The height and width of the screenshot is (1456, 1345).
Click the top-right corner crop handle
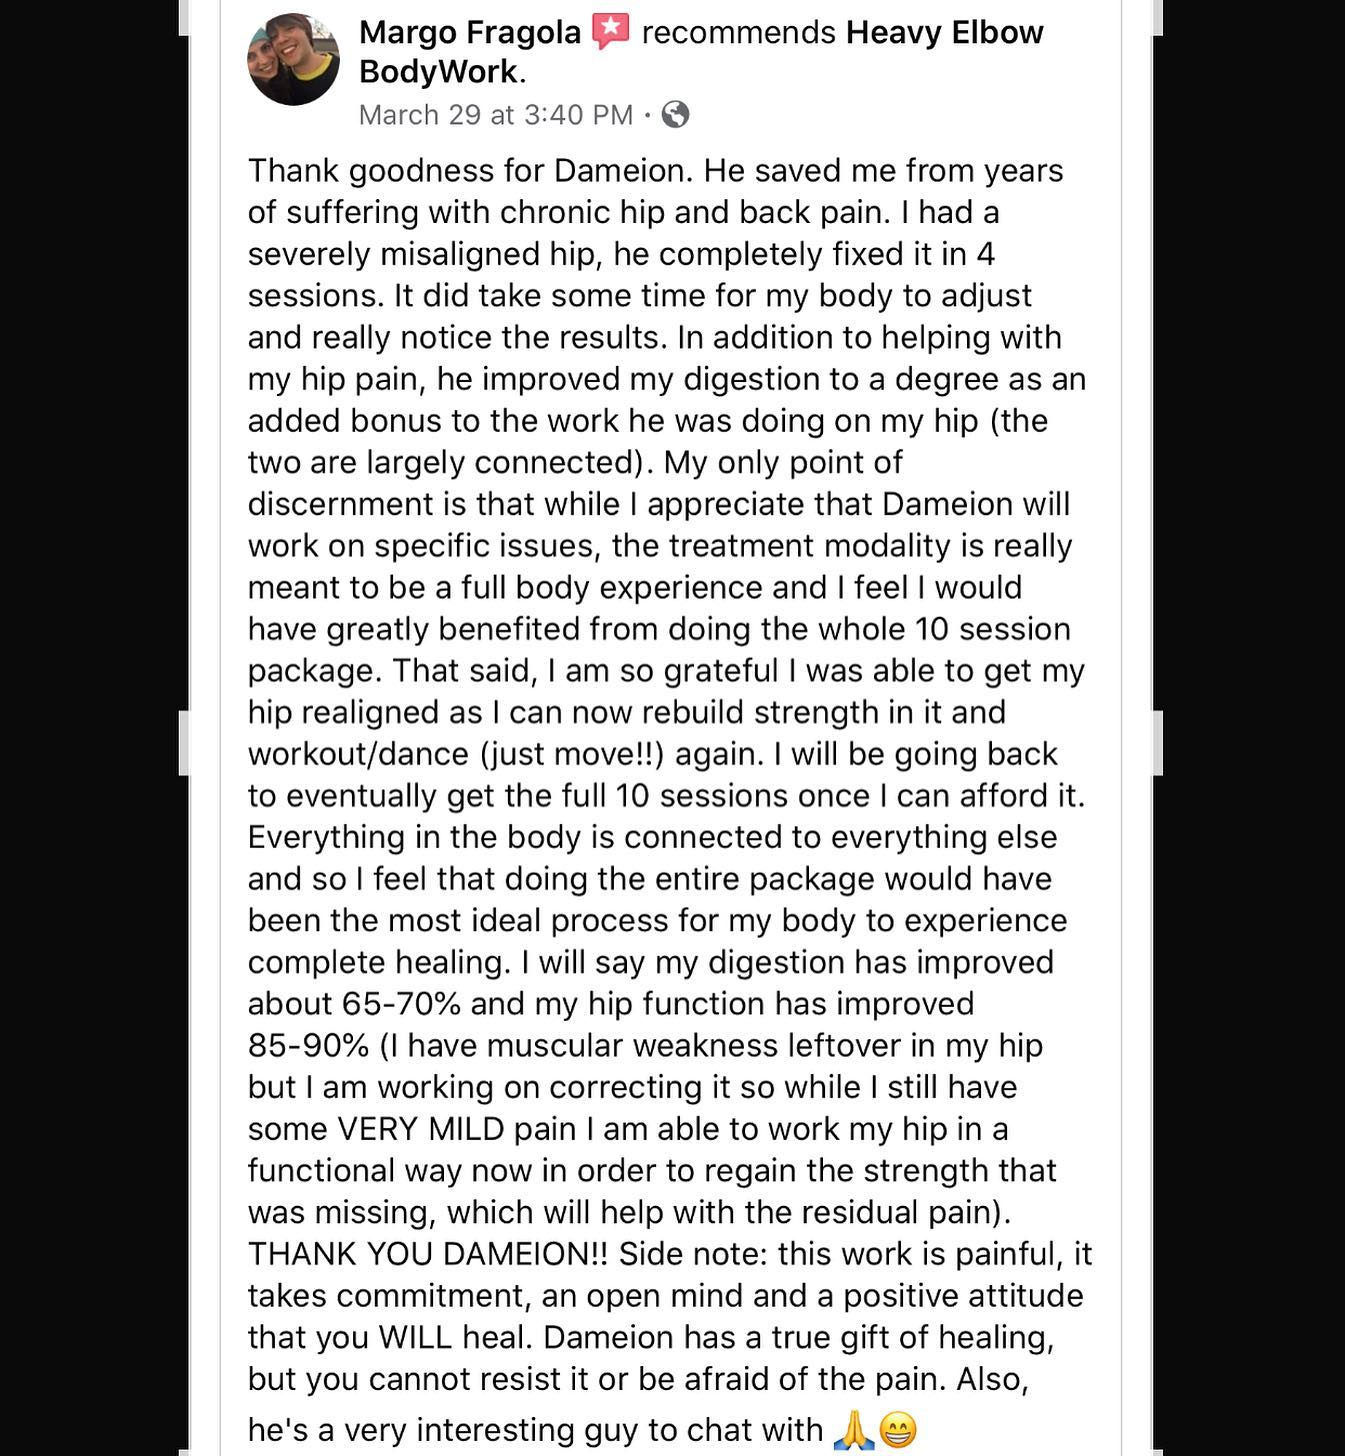tap(1157, 18)
